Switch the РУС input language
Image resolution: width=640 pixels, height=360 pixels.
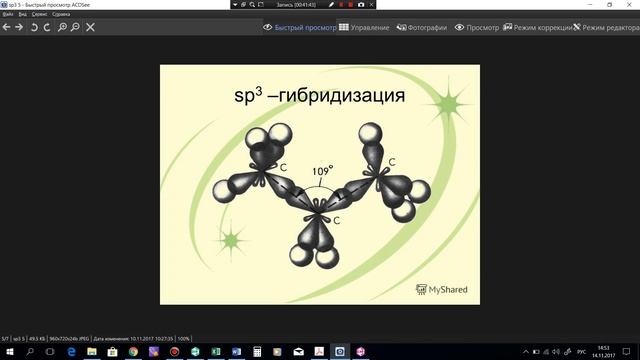point(582,351)
